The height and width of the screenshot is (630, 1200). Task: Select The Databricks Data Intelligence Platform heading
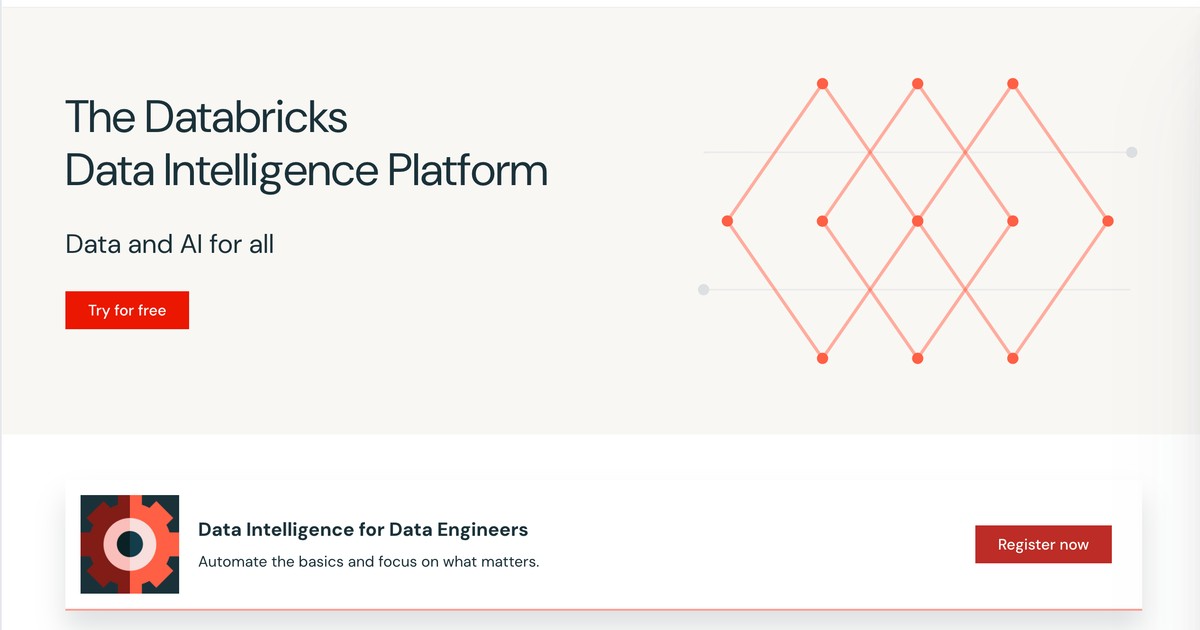(306, 144)
